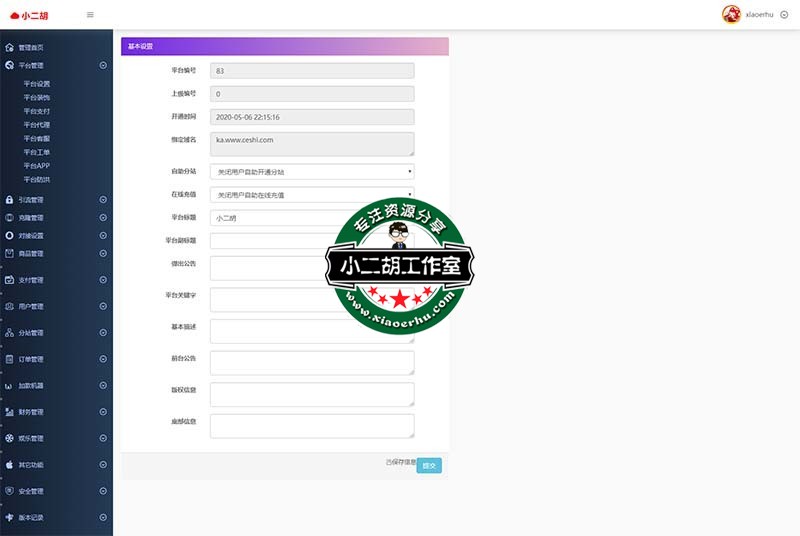Click the xiaoerhu user avatar
The width and height of the screenshot is (800, 536).
coord(731,14)
